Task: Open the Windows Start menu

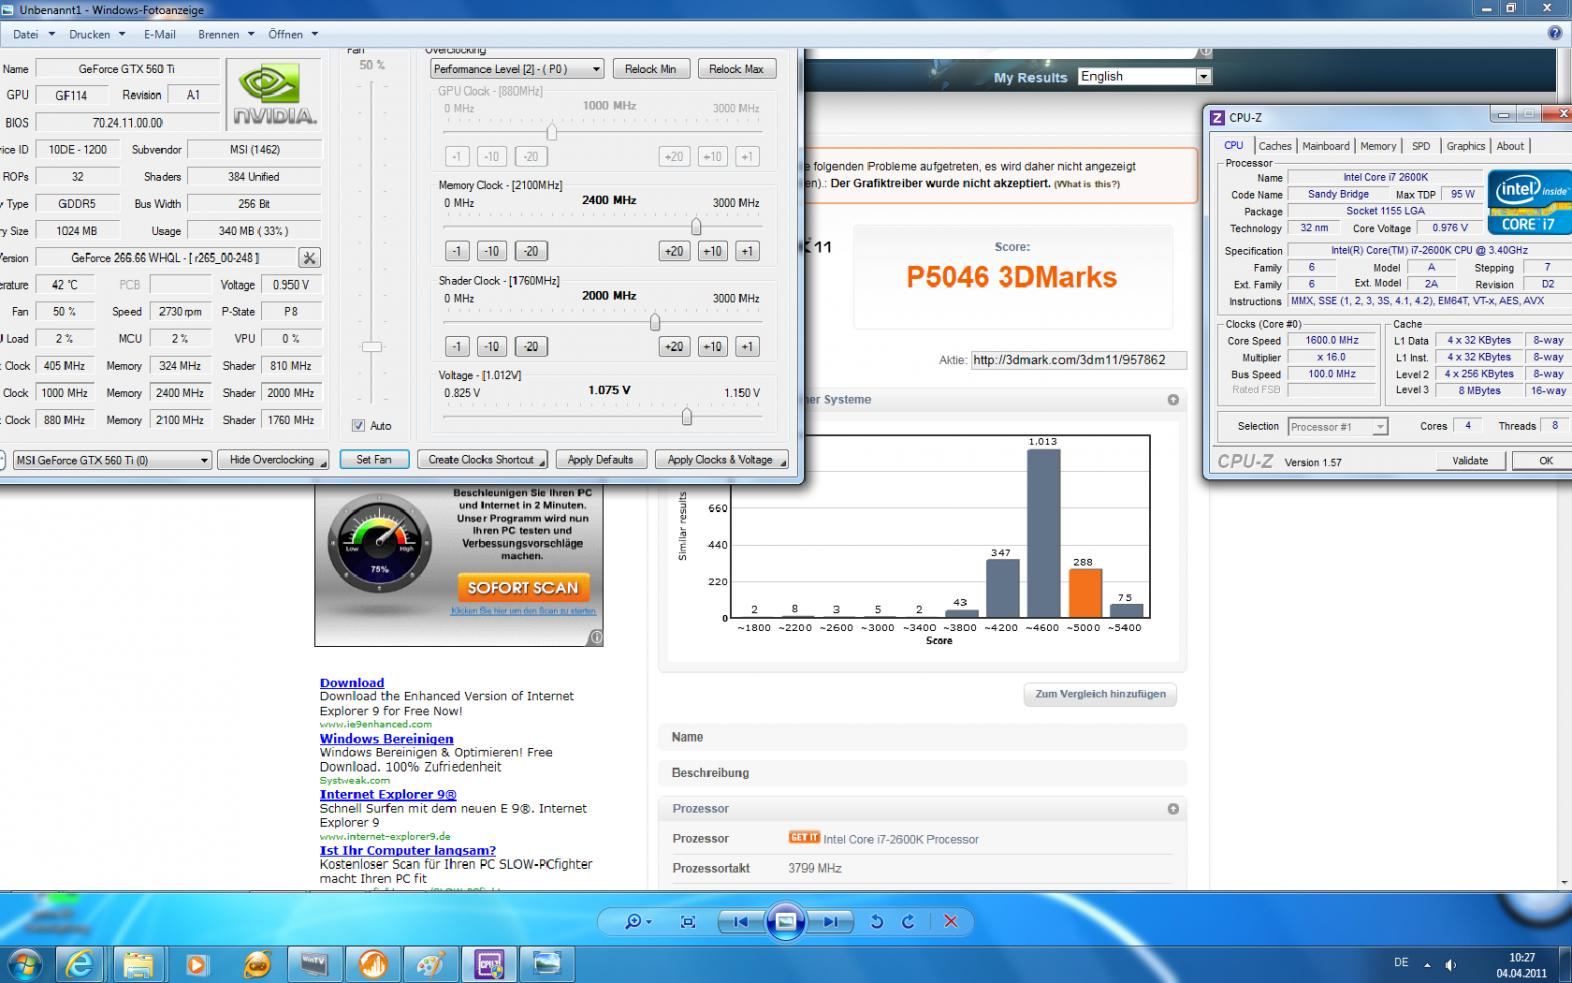Action: 24,964
